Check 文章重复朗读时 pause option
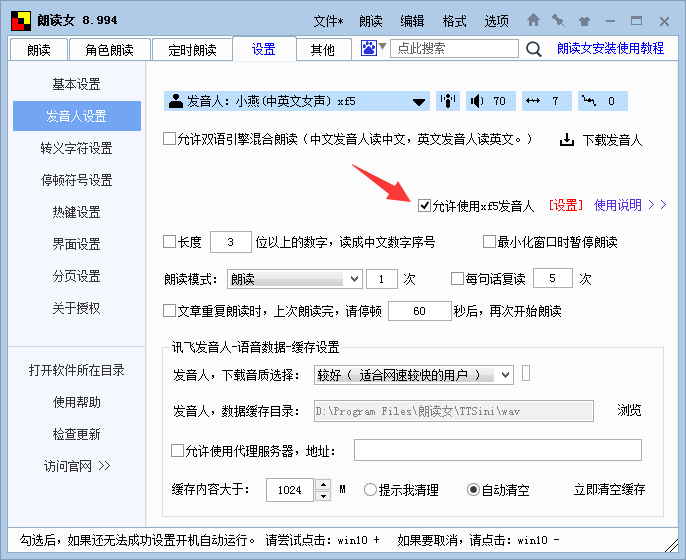This screenshot has width=686, height=560. [x=169, y=311]
